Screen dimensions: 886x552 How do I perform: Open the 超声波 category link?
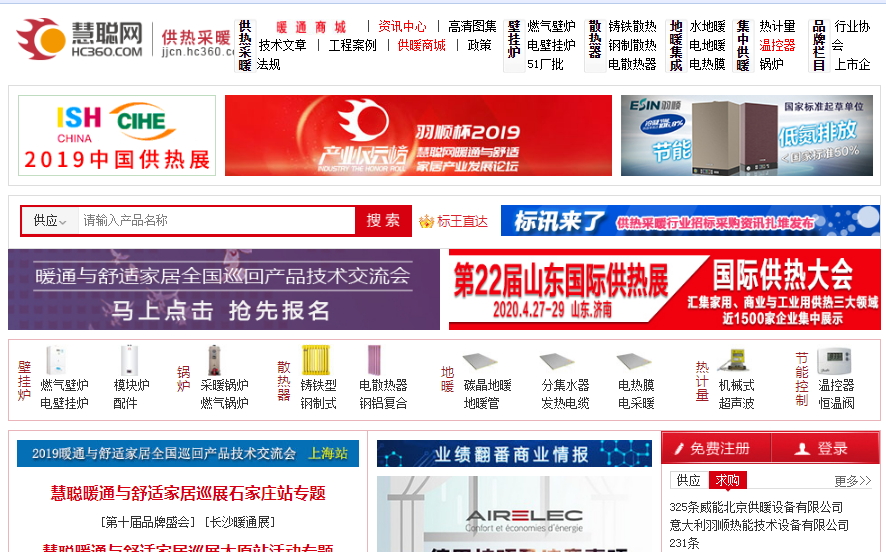(x=736, y=403)
